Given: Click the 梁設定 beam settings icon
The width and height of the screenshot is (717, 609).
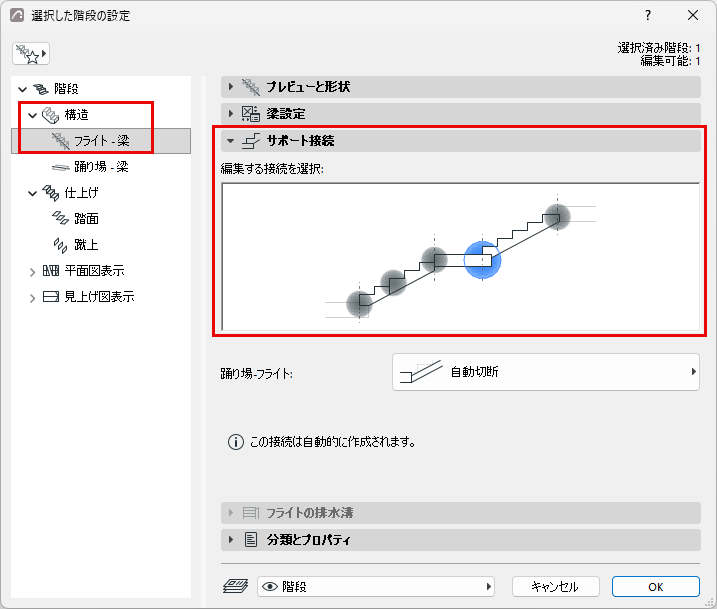Looking at the screenshot, I should [251, 113].
